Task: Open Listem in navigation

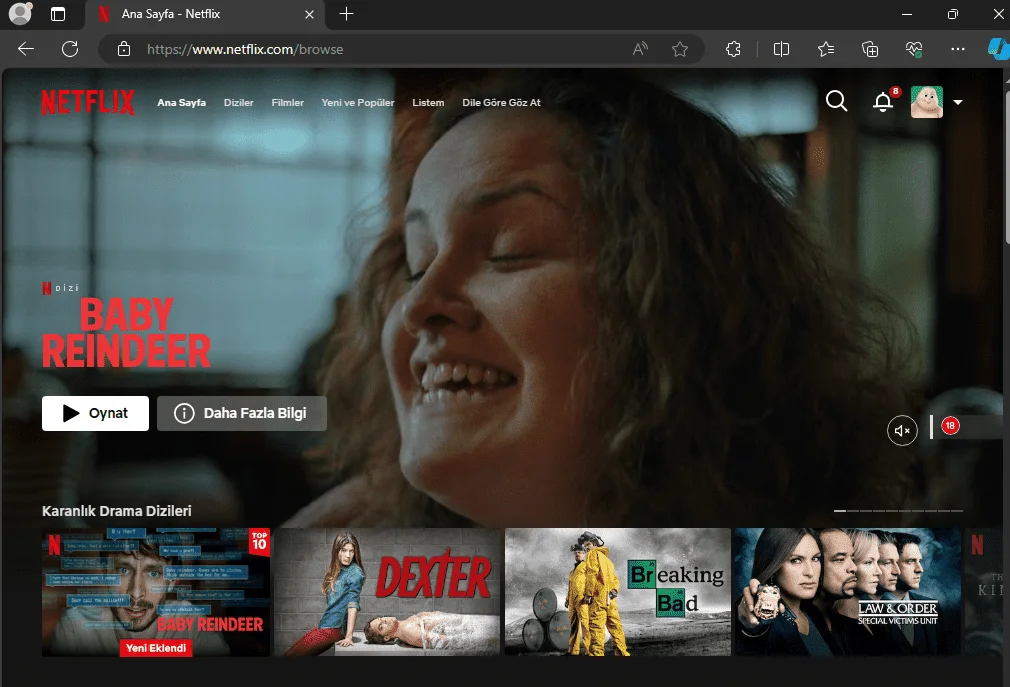Action: (x=428, y=102)
